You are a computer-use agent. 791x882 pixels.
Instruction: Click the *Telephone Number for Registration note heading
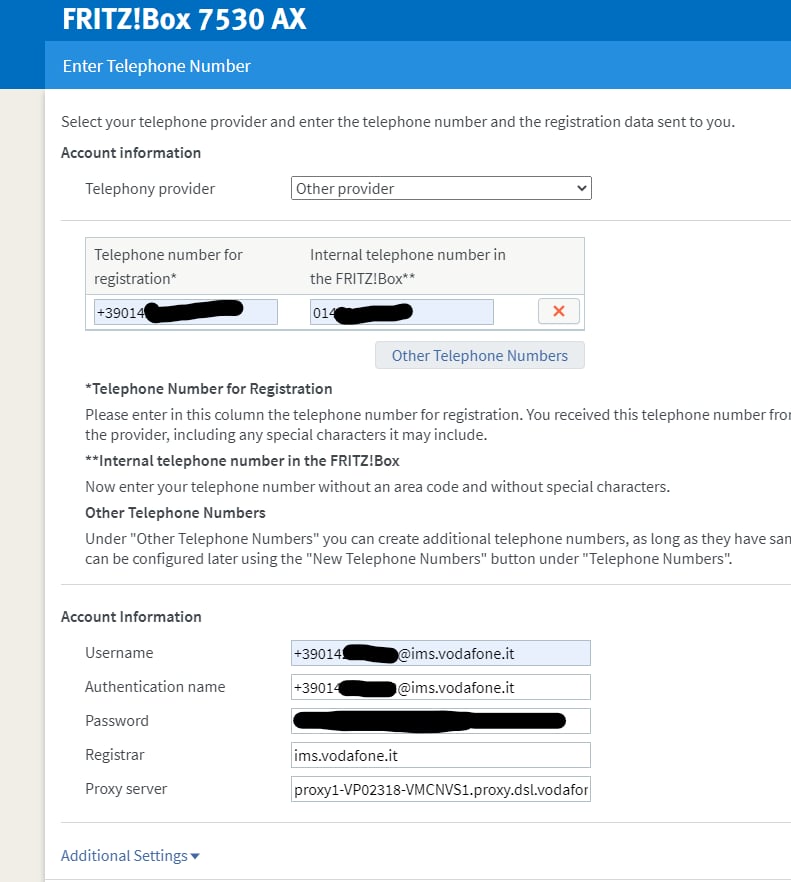[209, 389]
